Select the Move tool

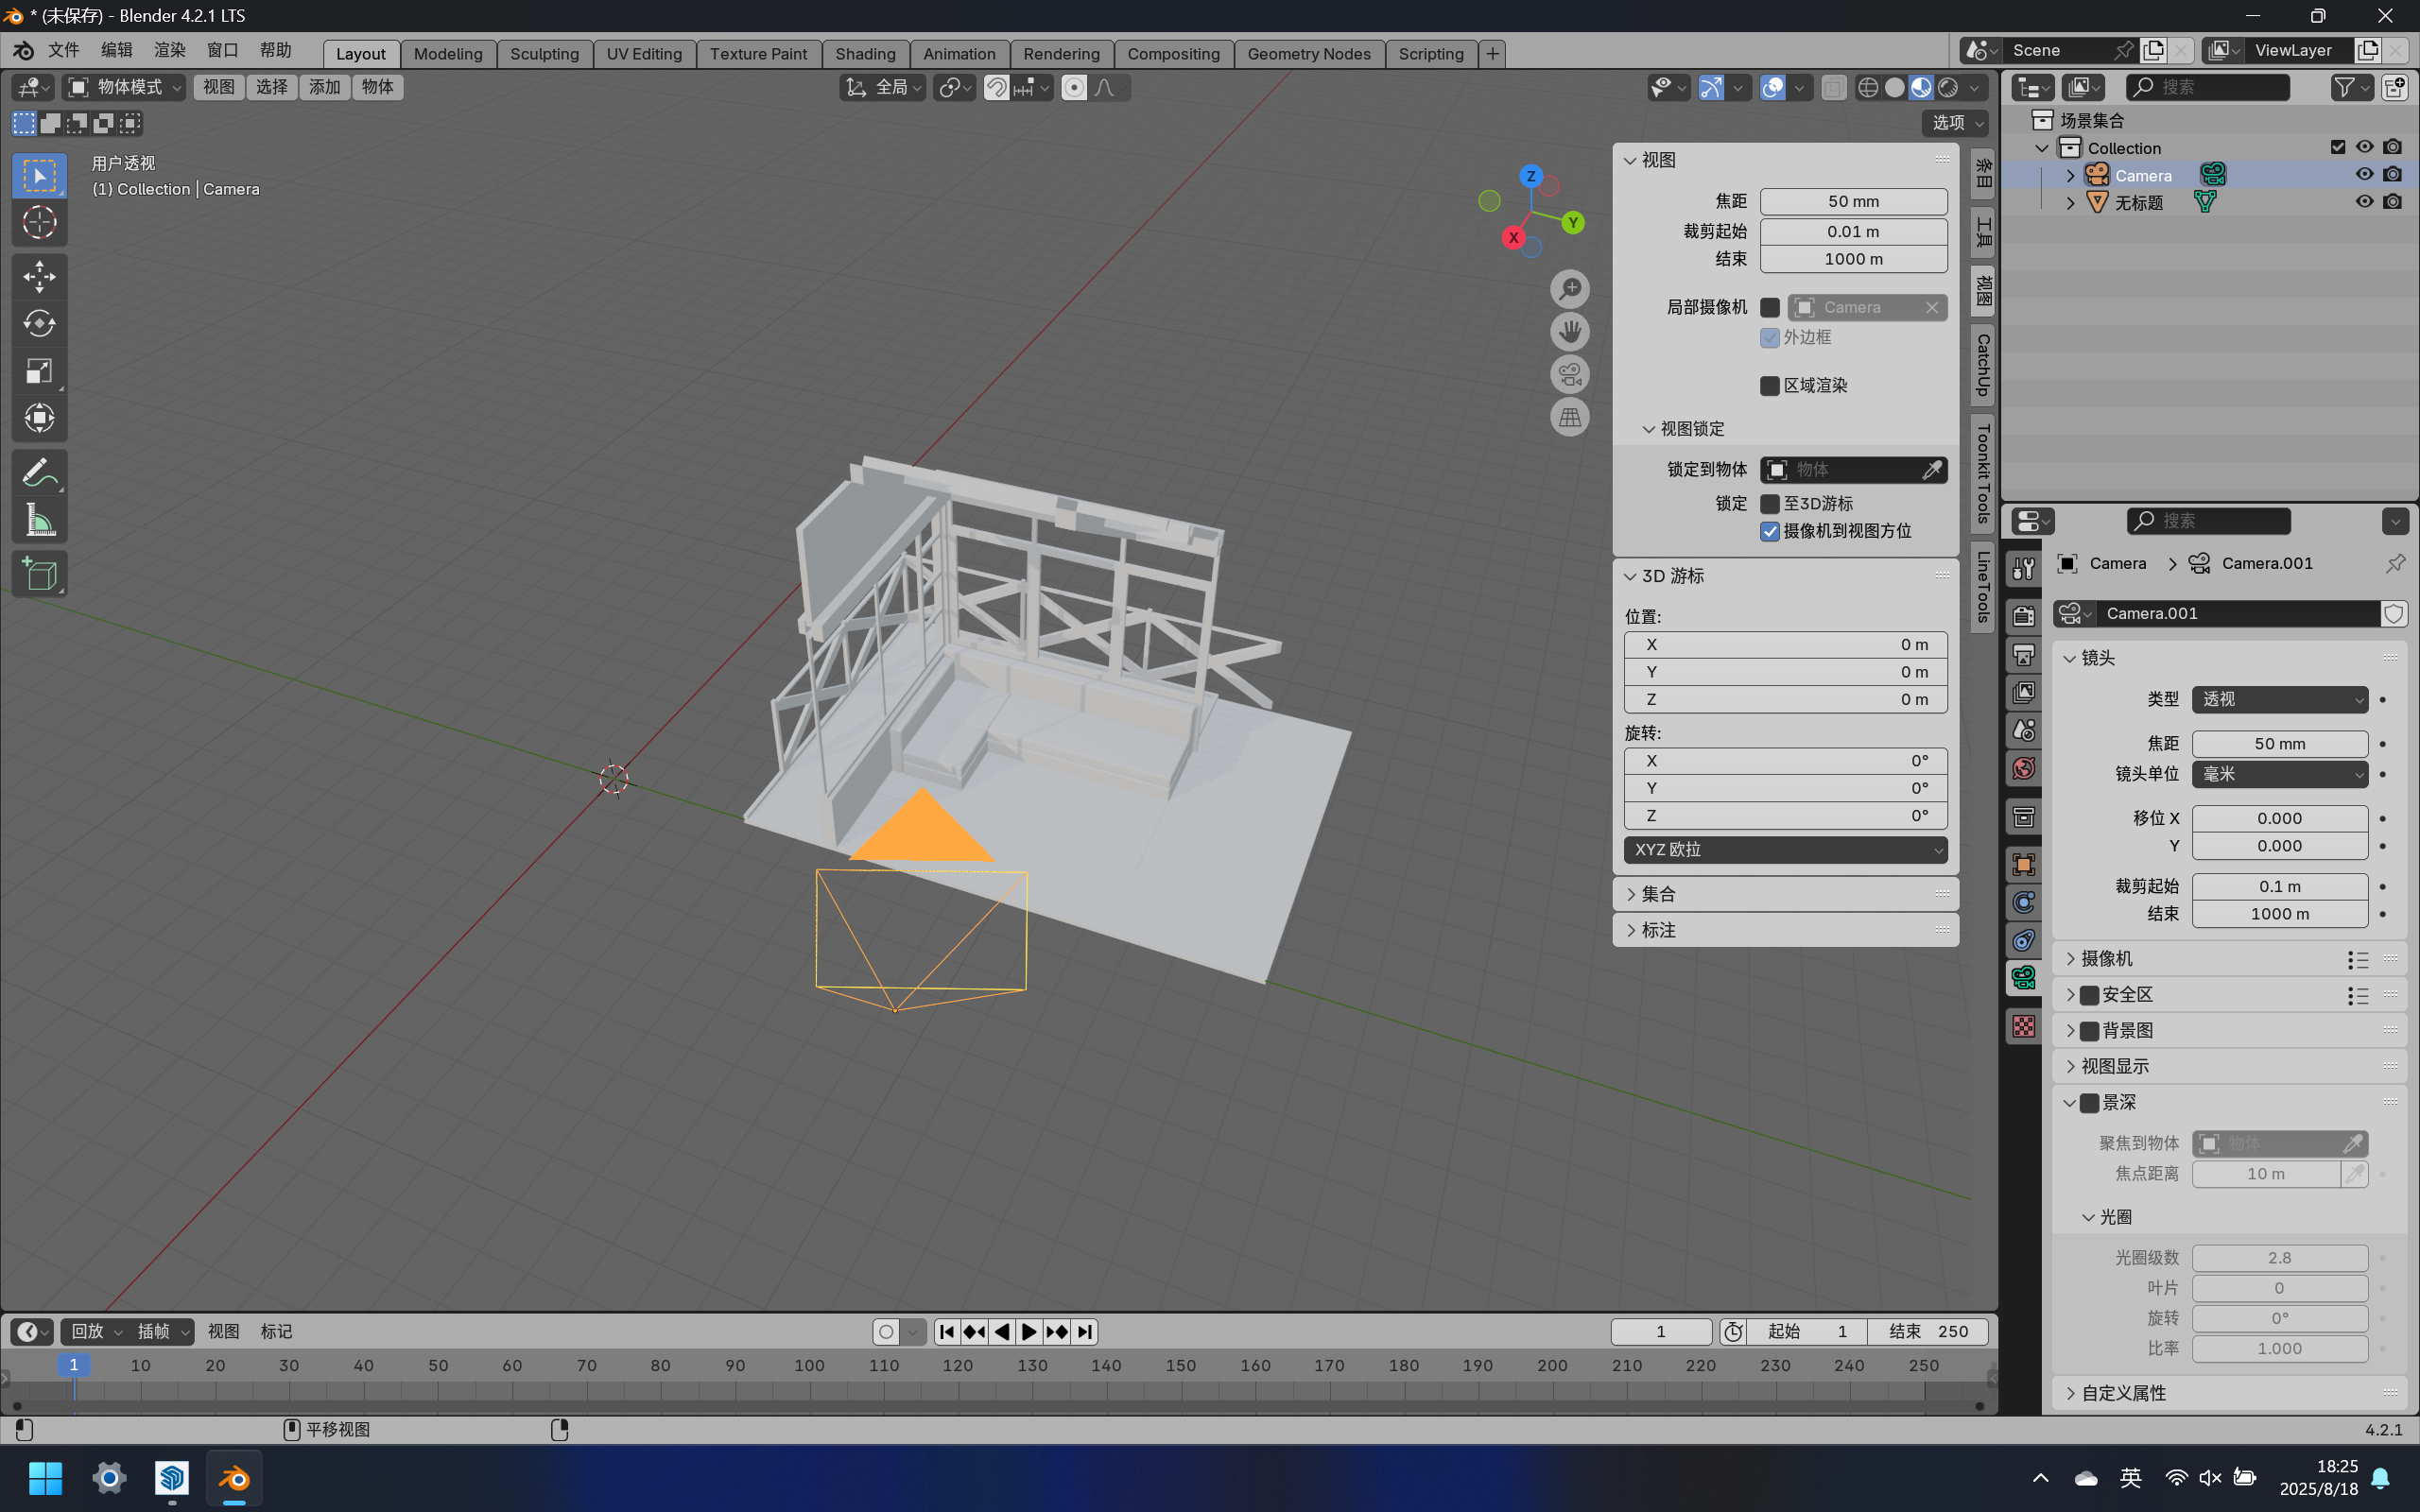coord(39,276)
